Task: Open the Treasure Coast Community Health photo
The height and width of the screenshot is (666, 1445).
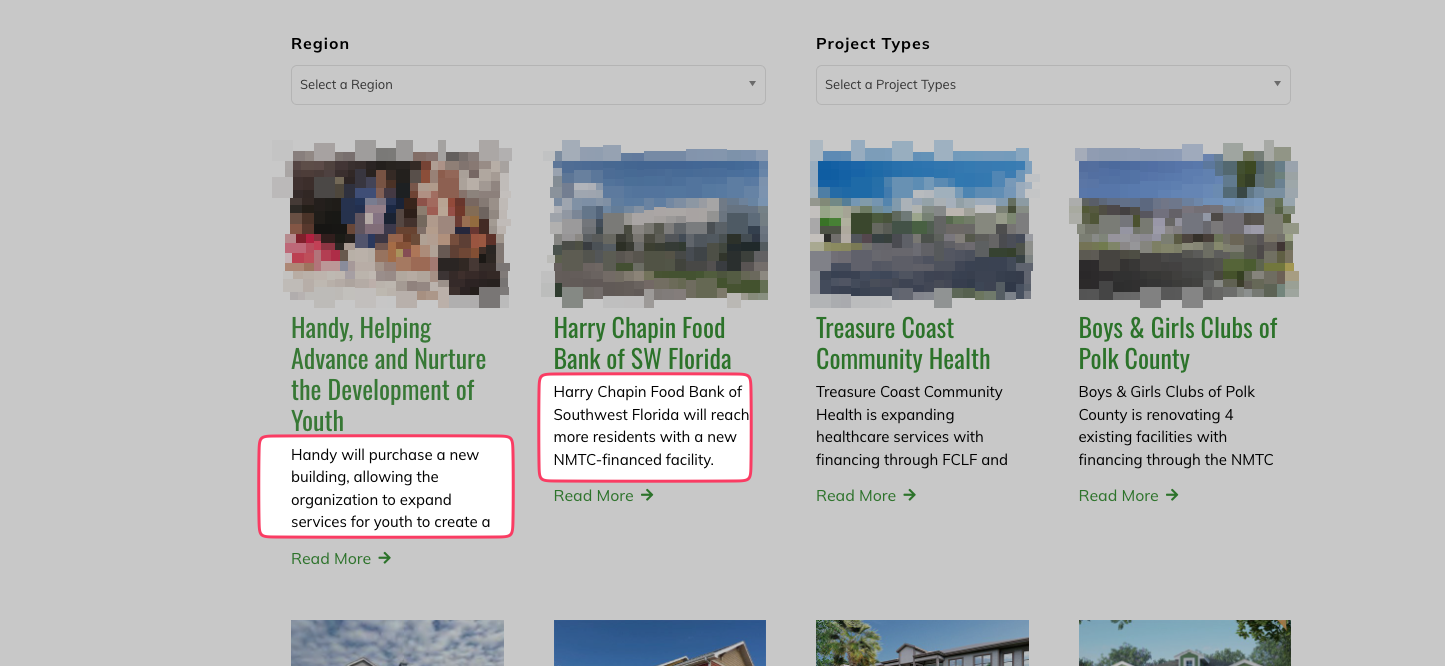Action: tap(922, 224)
